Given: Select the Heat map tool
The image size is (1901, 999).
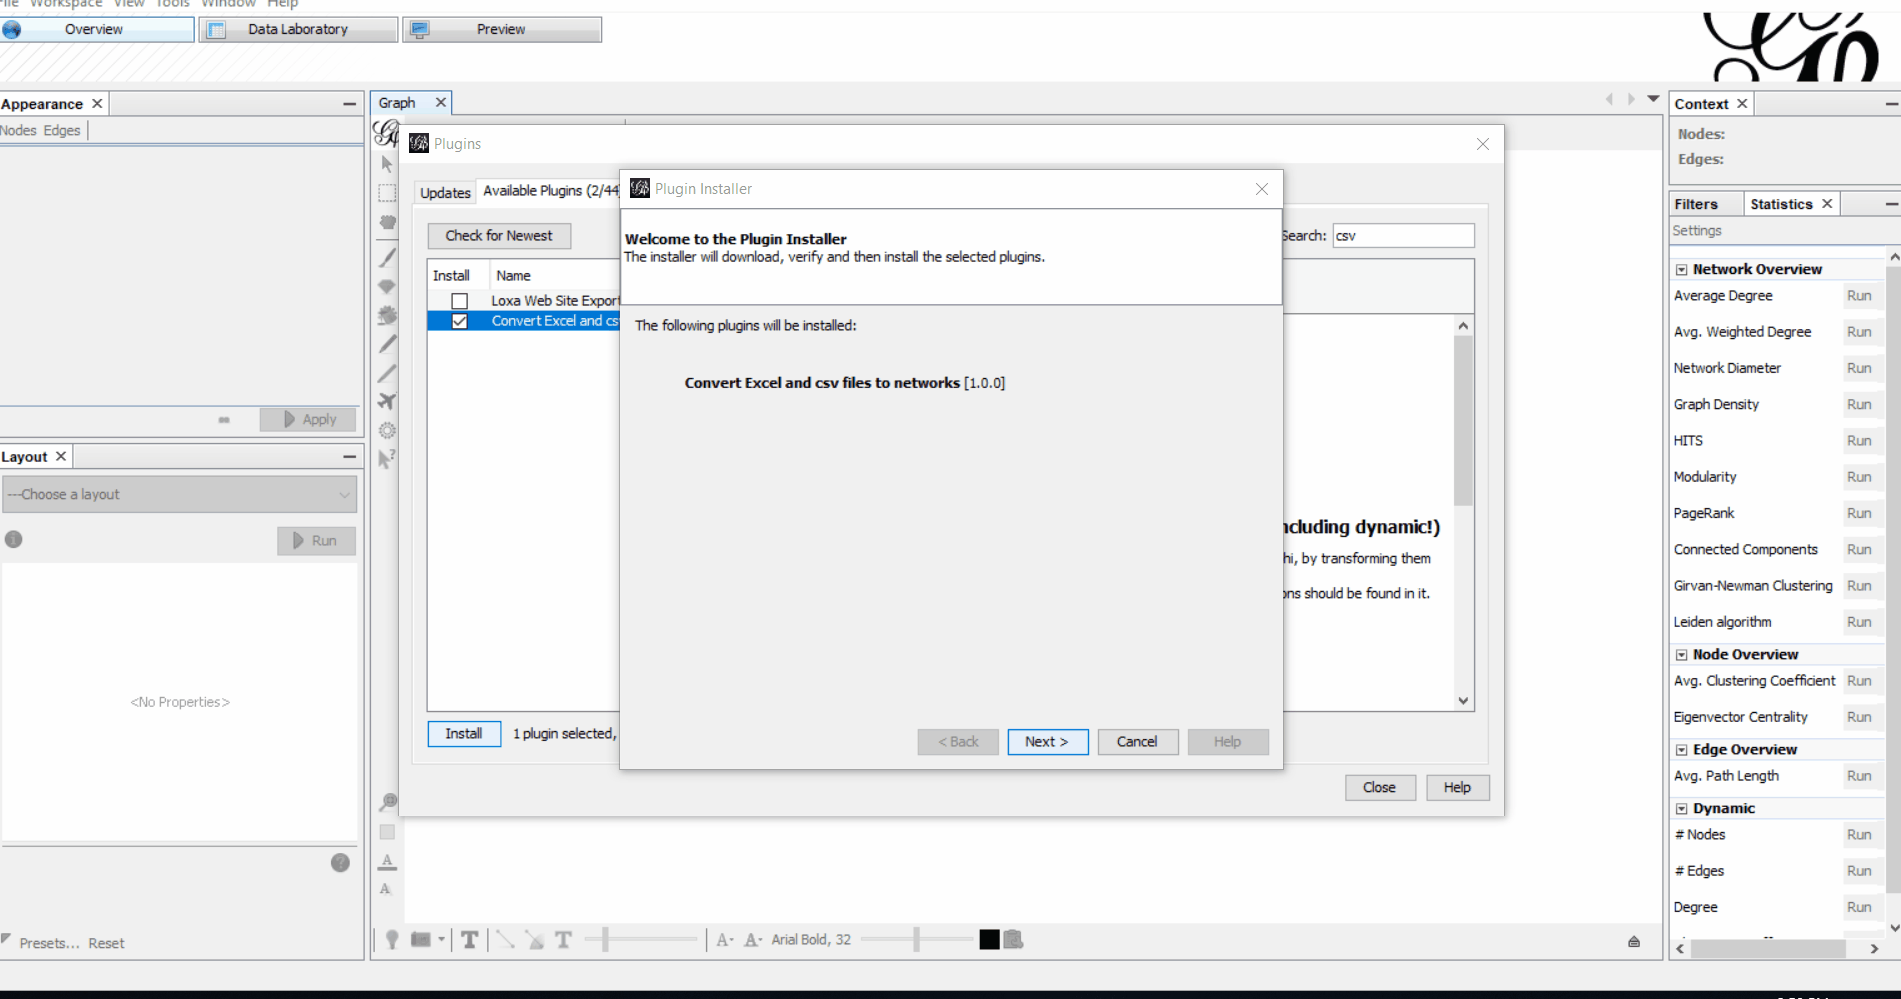Looking at the screenshot, I should [x=387, y=430].
